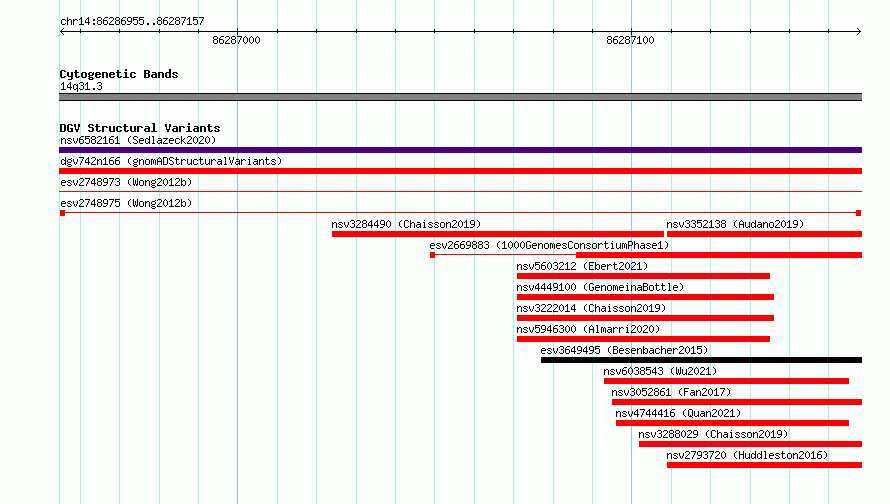Select the nsv4744416 red bar
The image size is (890, 504).
[x=732, y=423]
